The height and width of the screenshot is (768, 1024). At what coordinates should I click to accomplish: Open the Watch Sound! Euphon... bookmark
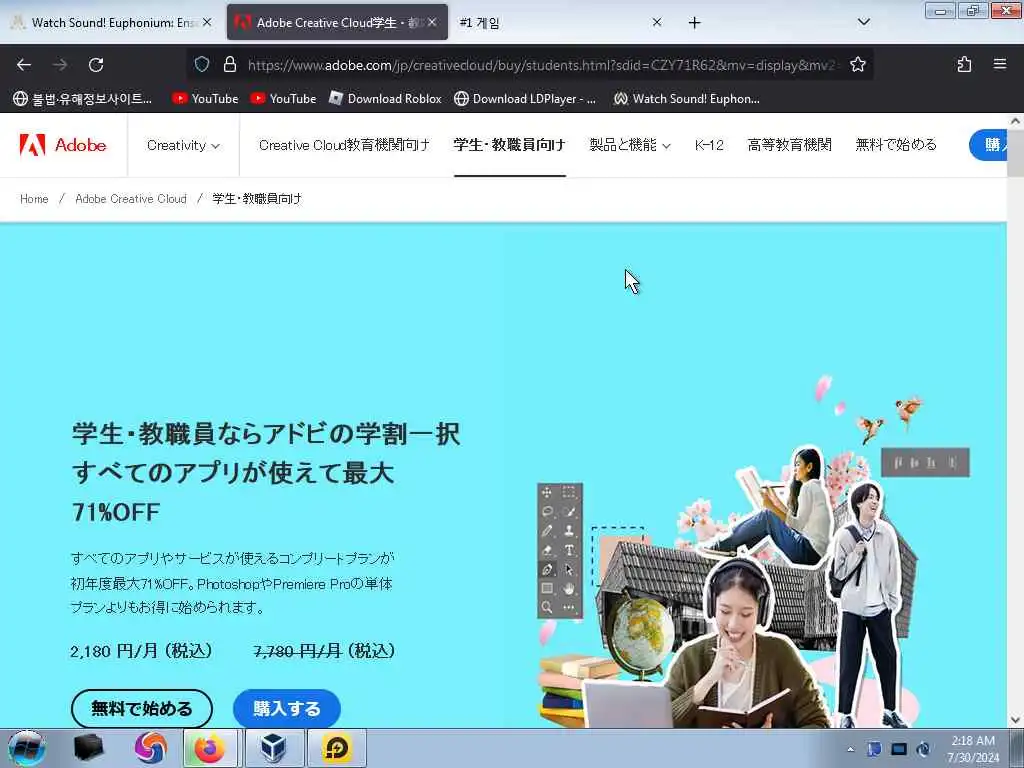686,99
